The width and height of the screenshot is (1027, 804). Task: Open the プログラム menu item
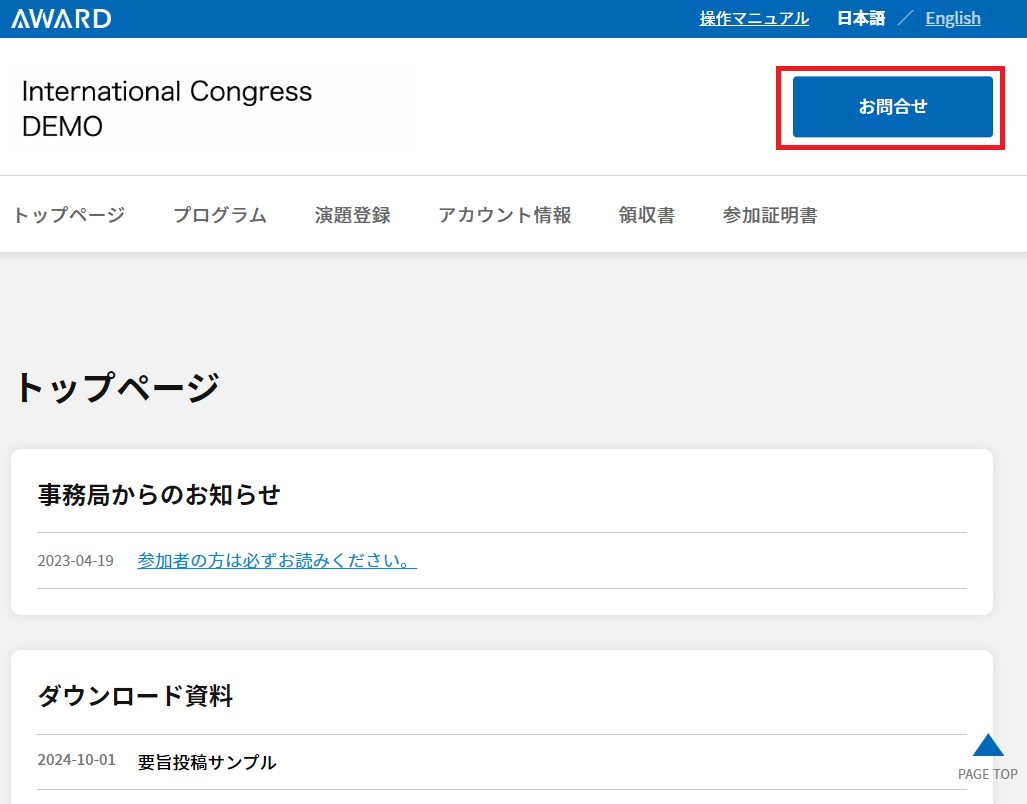(x=220, y=215)
